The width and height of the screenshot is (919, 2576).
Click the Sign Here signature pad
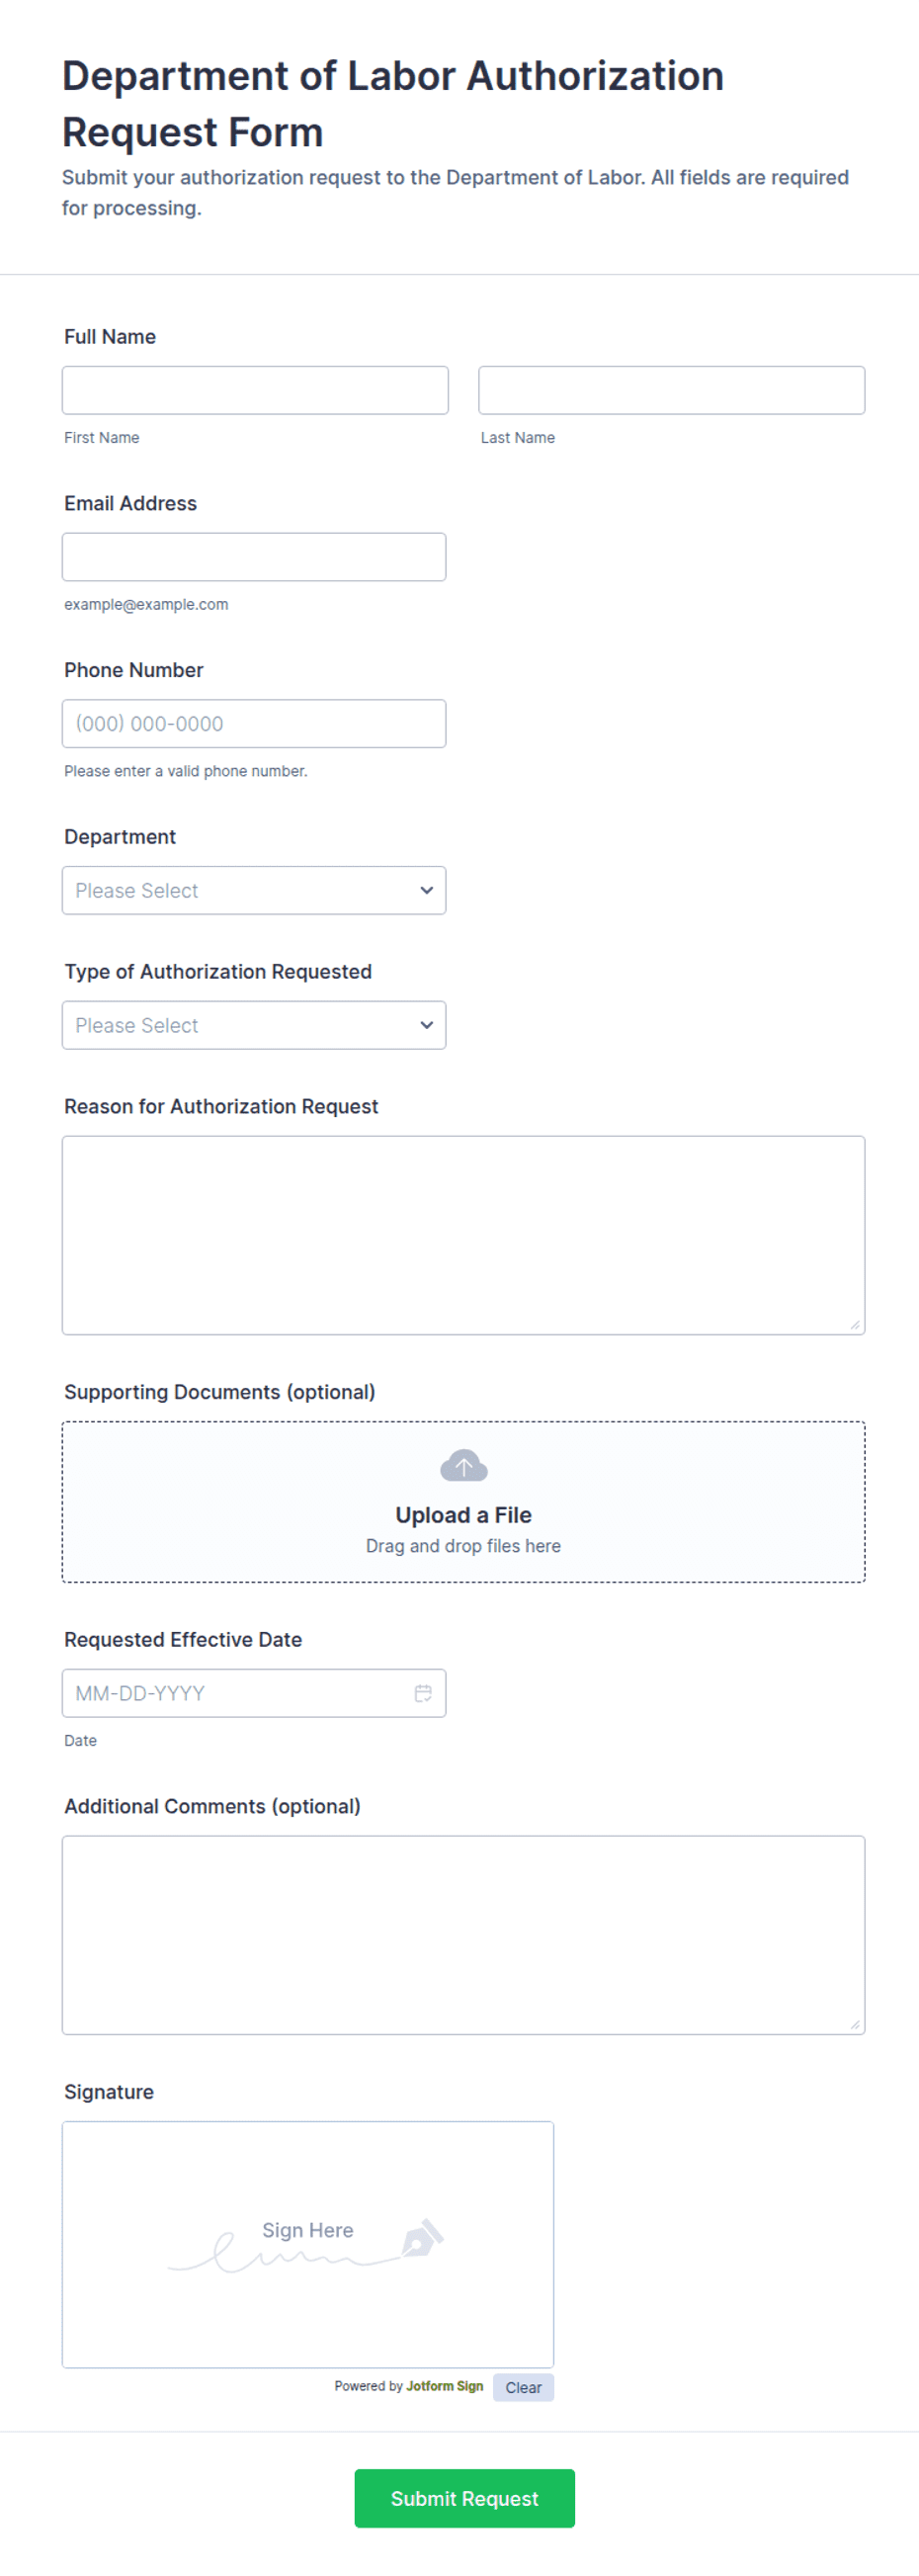[x=308, y=2244]
